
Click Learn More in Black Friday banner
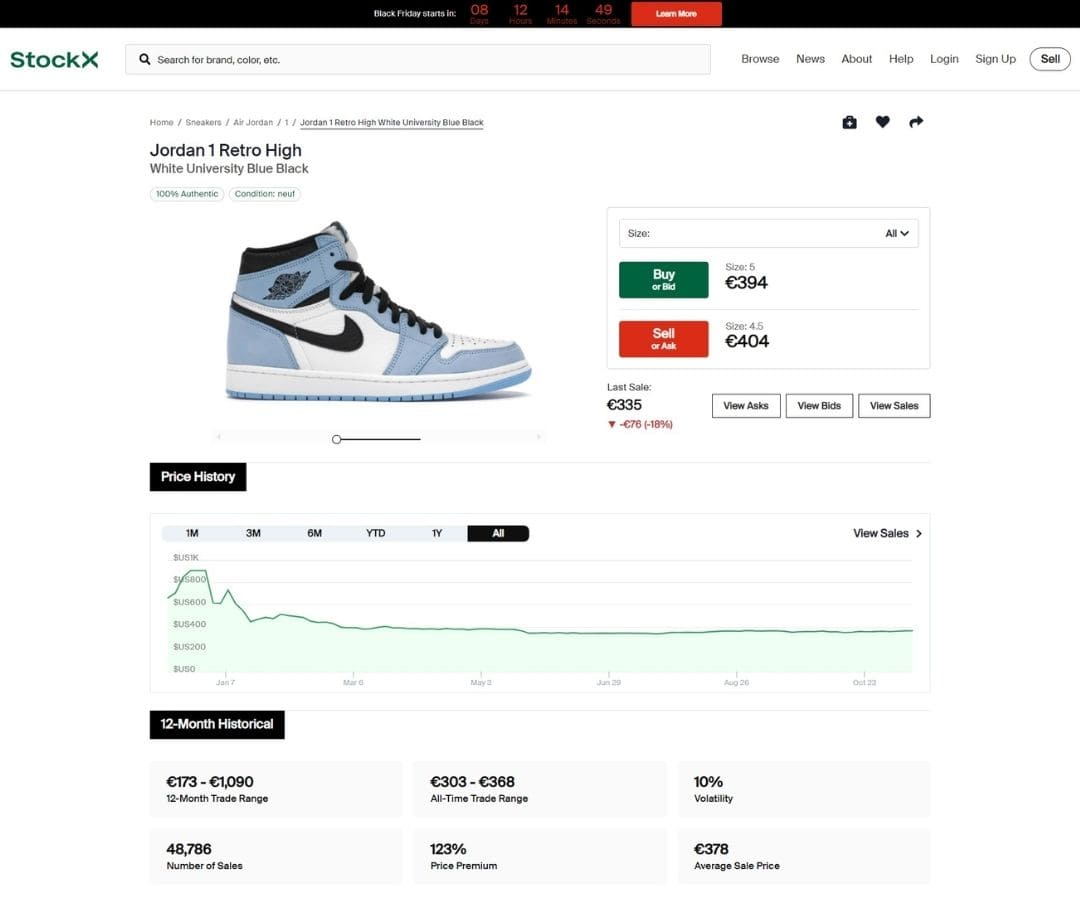point(676,14)
